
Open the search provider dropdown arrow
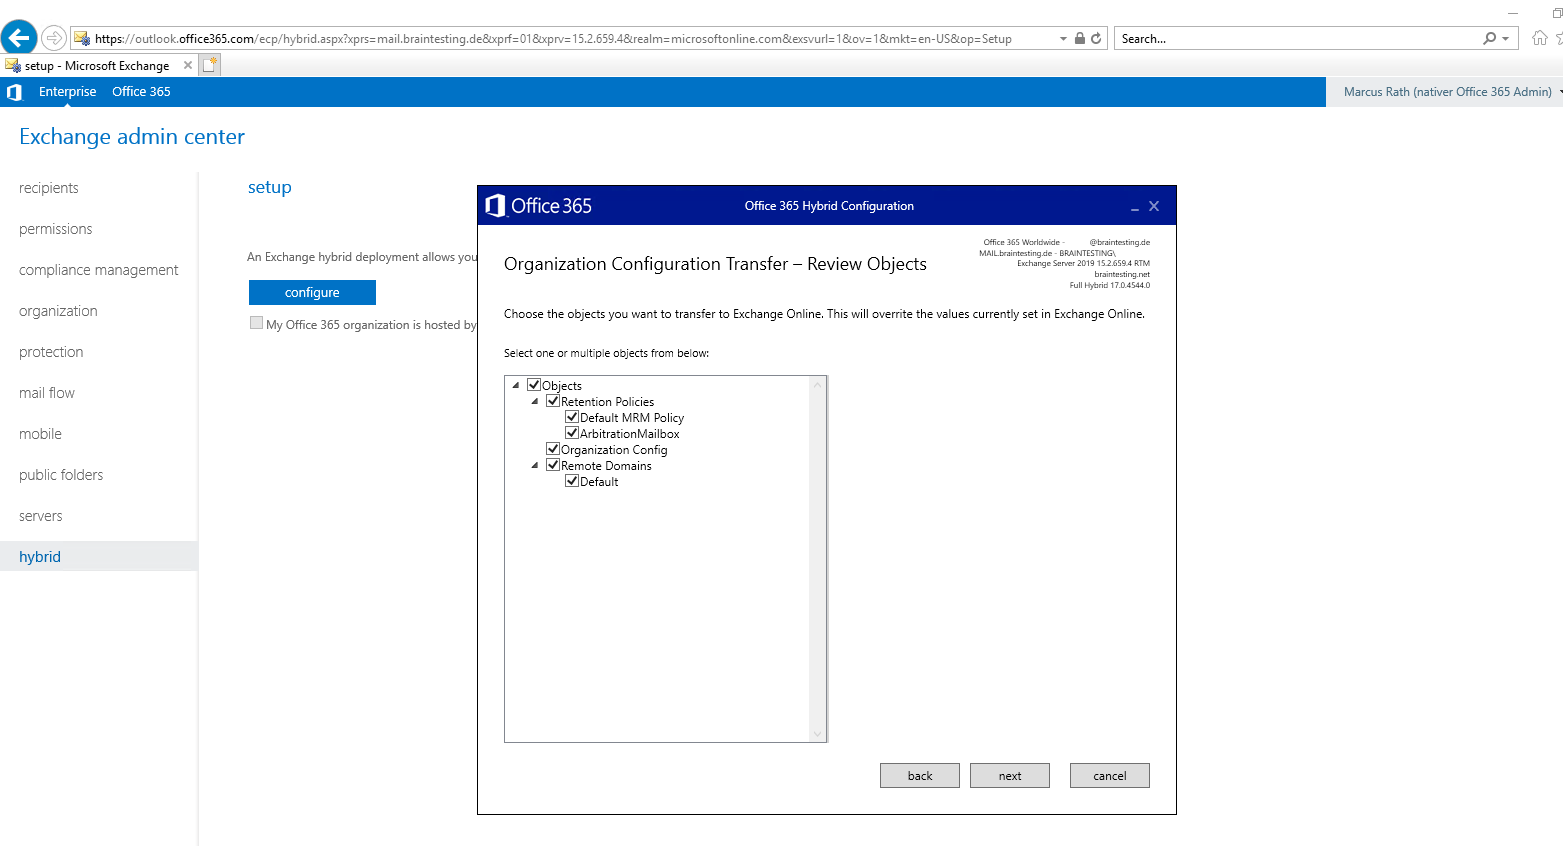pyautogui.click(x=1506, y=39)
